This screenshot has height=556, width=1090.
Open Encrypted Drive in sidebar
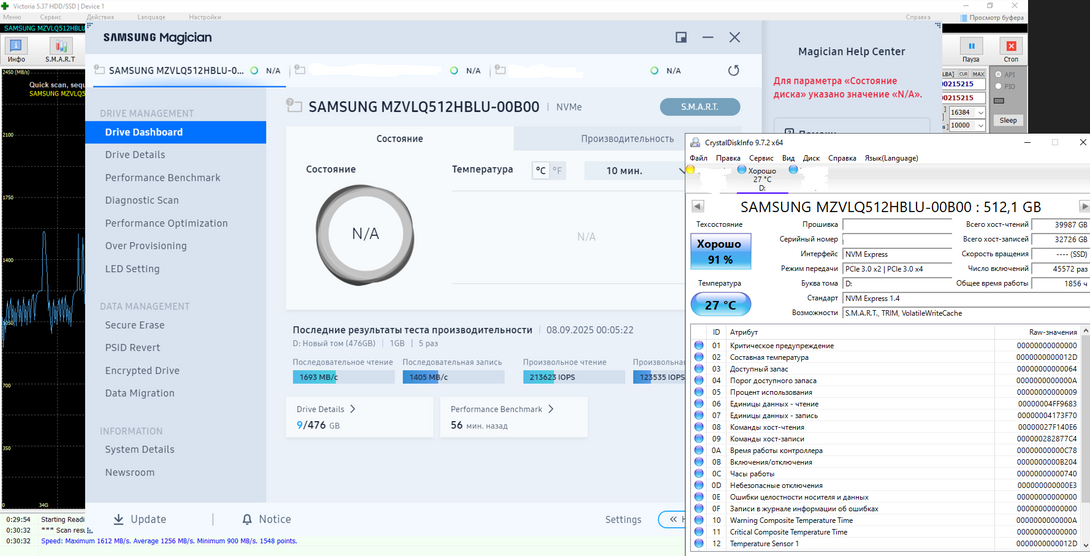point(142,370)
